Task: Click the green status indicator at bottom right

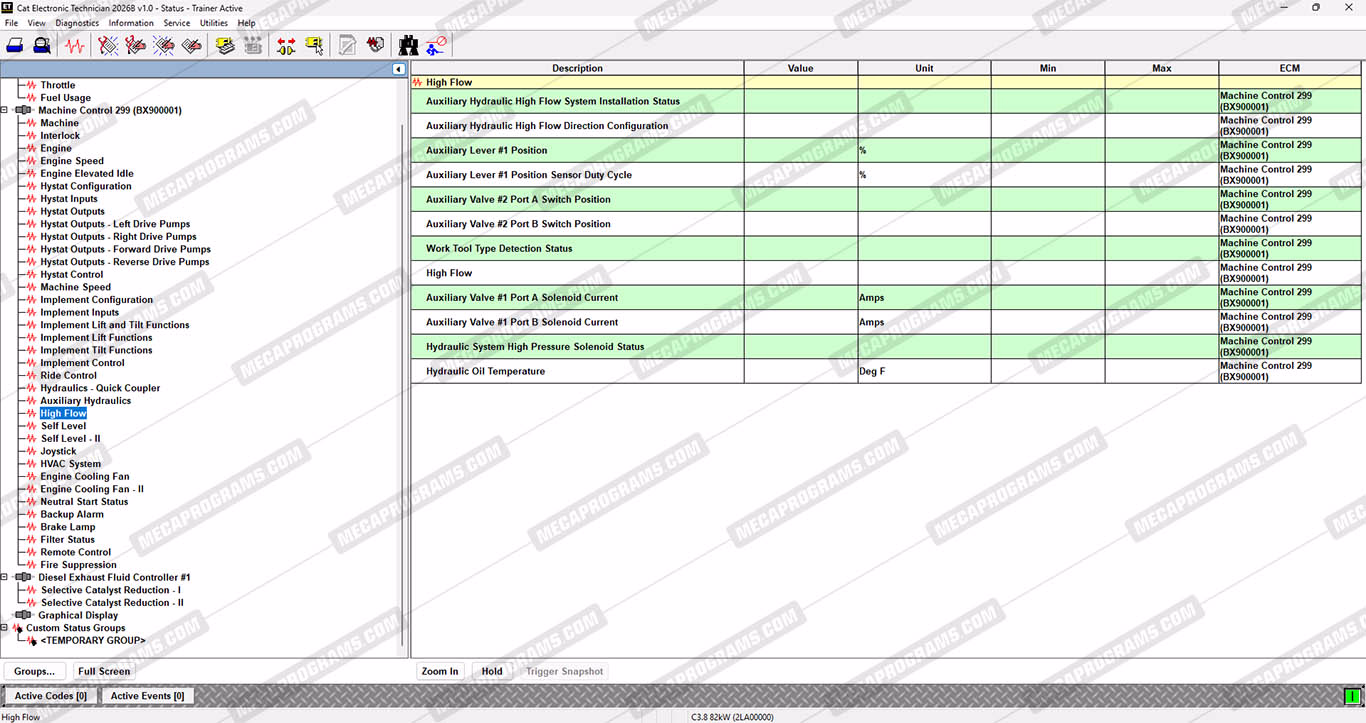Action: pyautogui.click(x=1353, y=696)
